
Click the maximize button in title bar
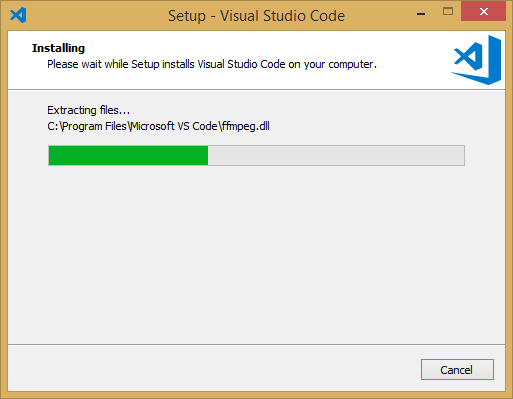[448, 12]
